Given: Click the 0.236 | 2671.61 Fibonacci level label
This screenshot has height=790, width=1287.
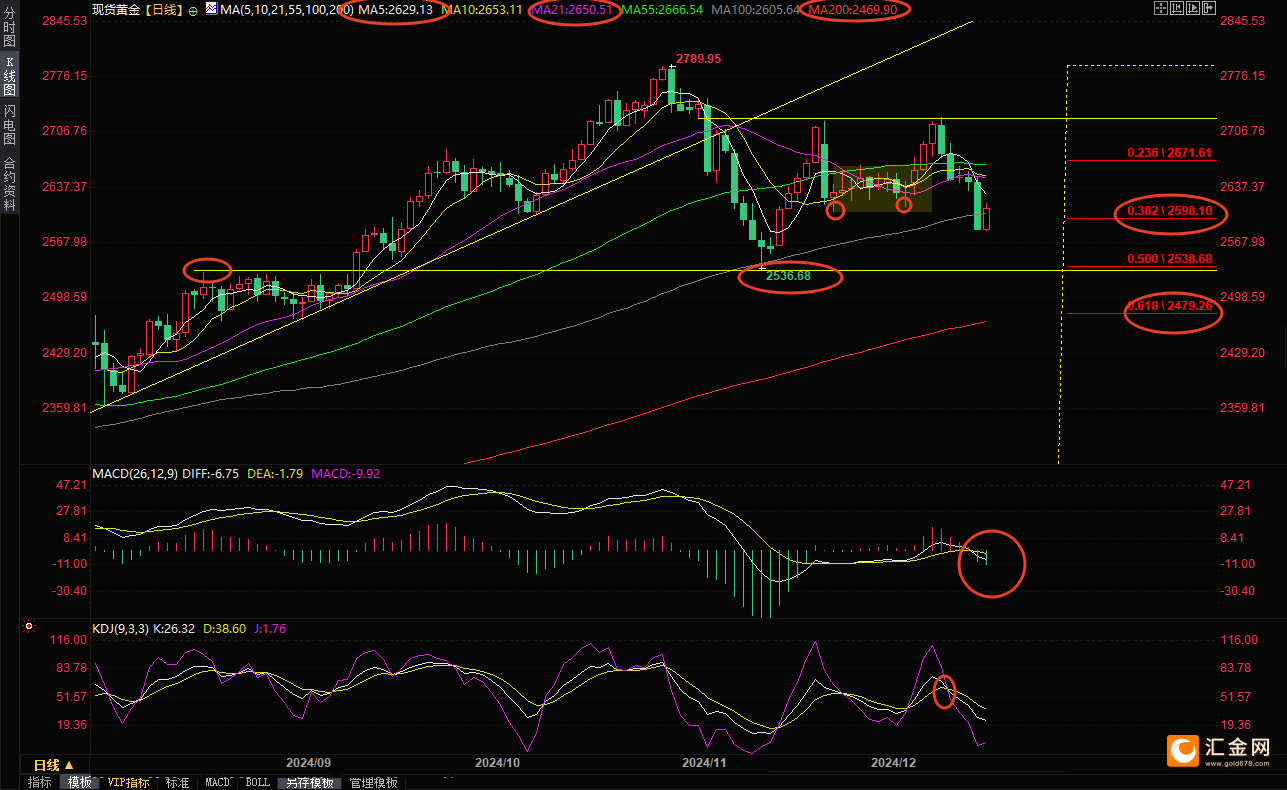Looking at the screenshot, I should (1169, 153).
